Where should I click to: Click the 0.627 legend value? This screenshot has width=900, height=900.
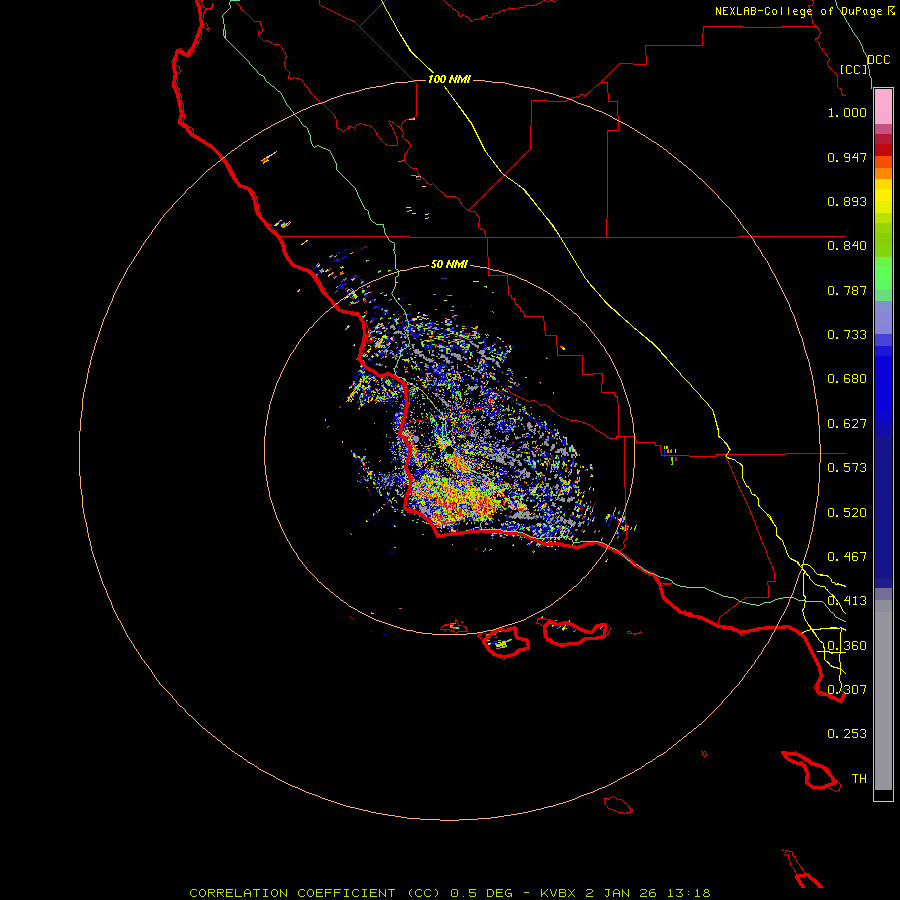[x=847, y=424]
